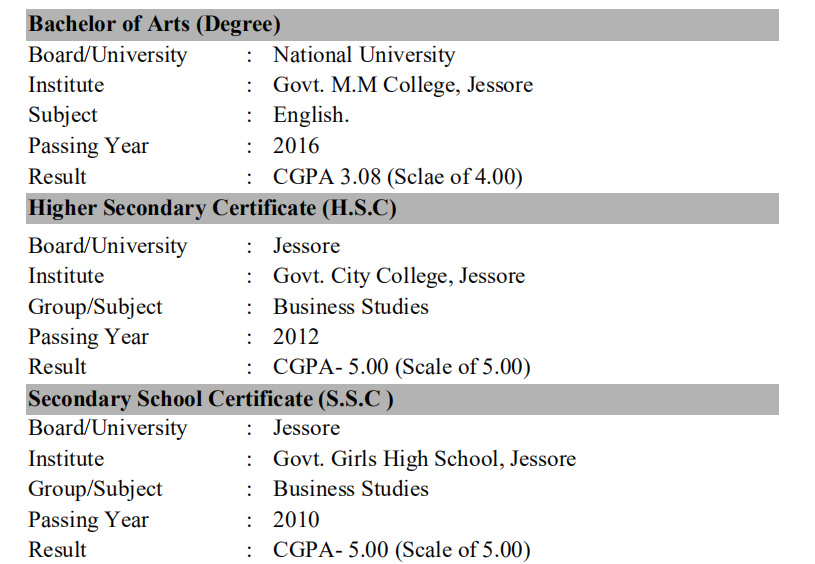
Task: Click the subject value 'English.'
Action: pos(311,115)
